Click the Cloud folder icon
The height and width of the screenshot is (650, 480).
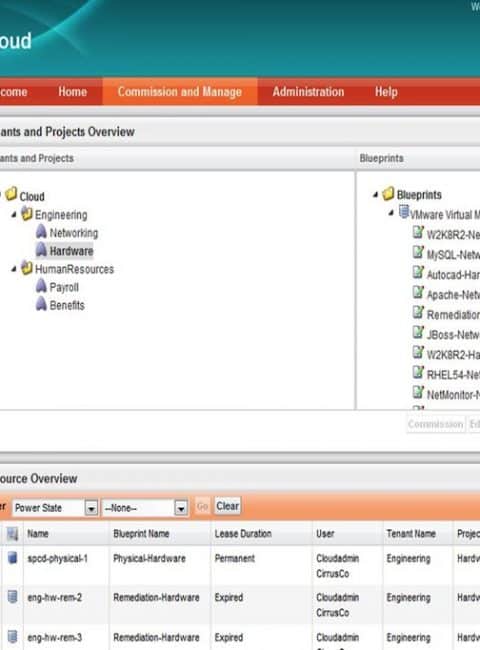11,194
